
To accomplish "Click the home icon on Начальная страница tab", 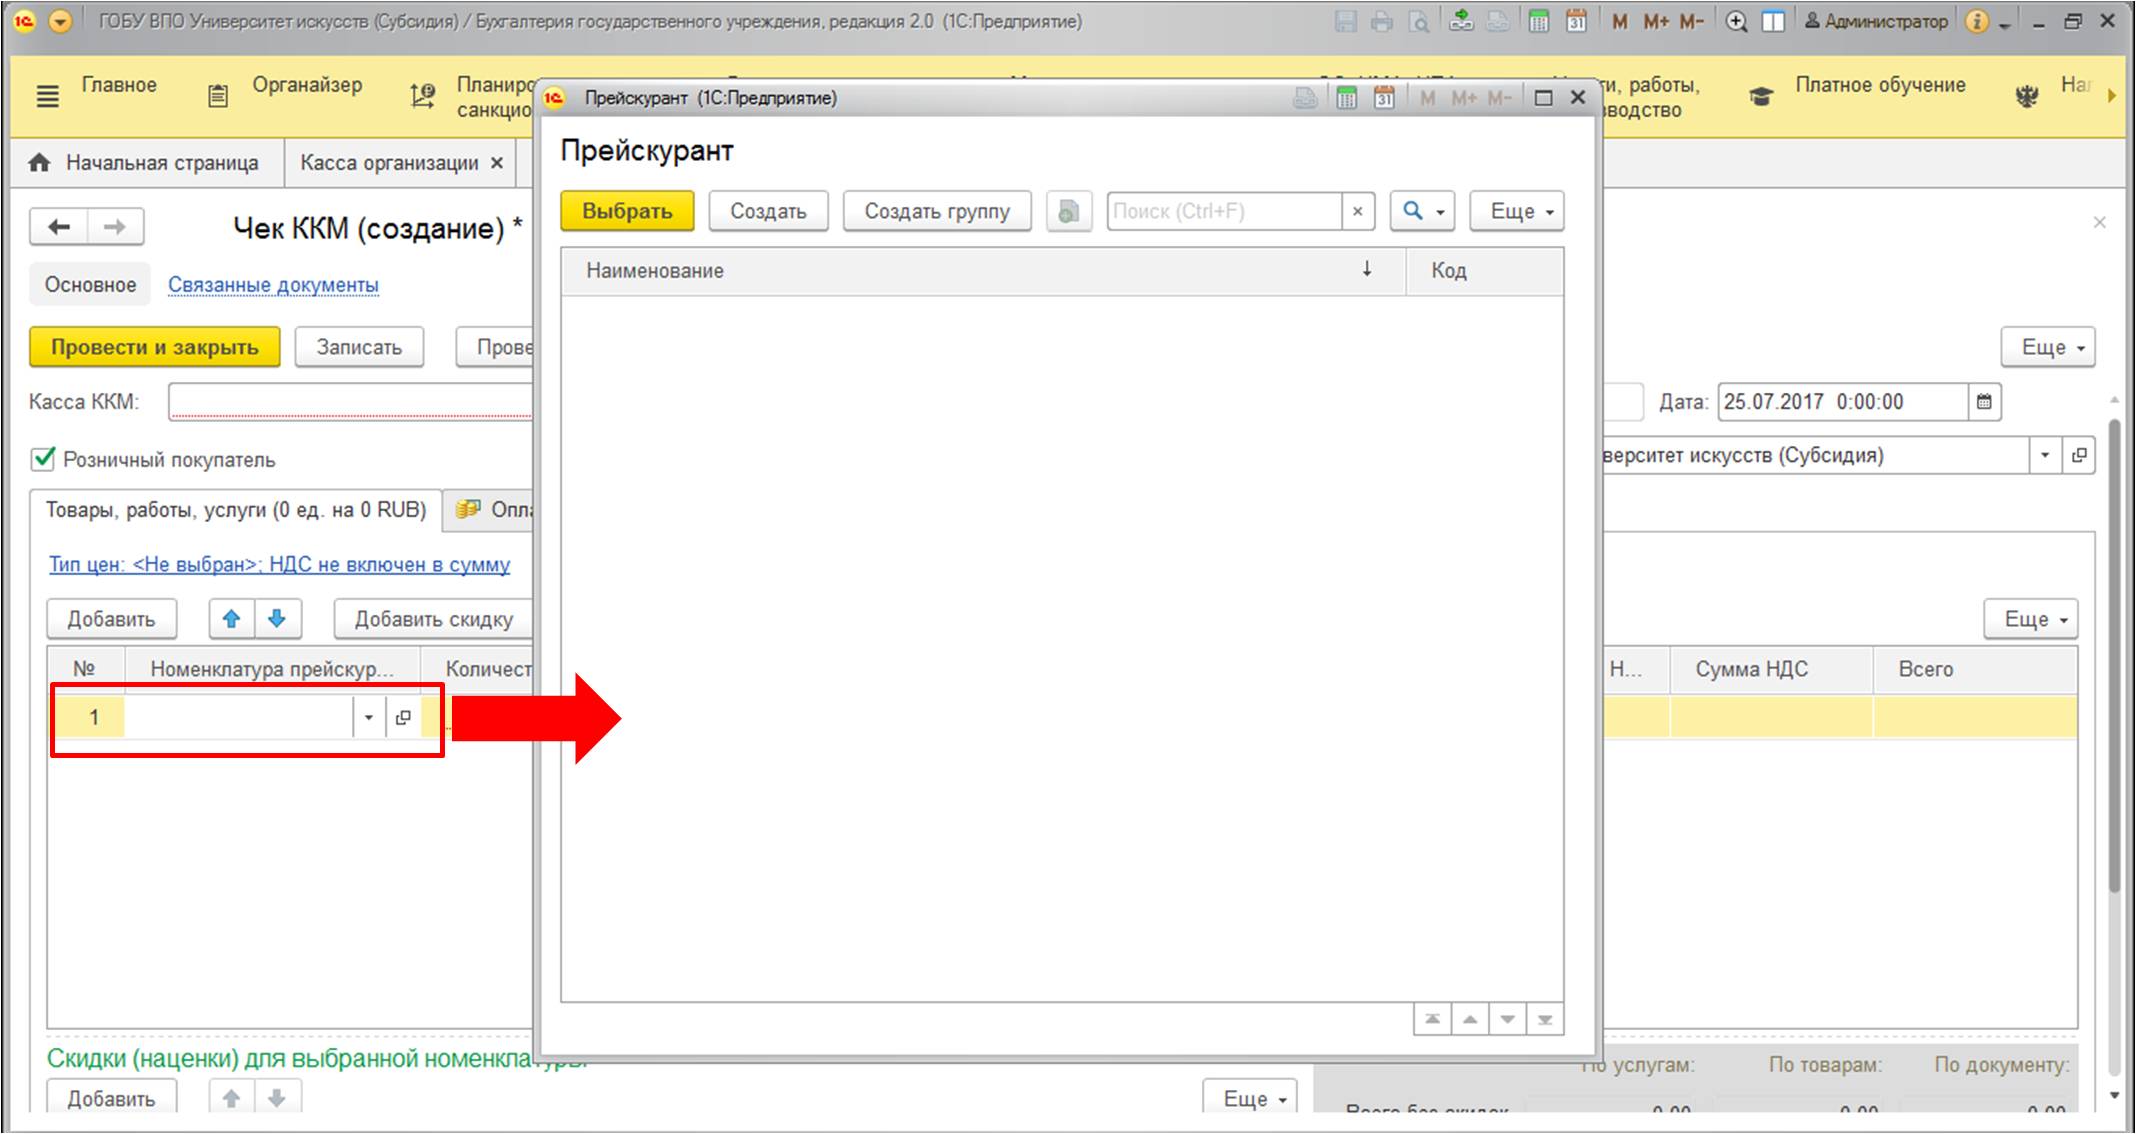I will pos(39,163).
